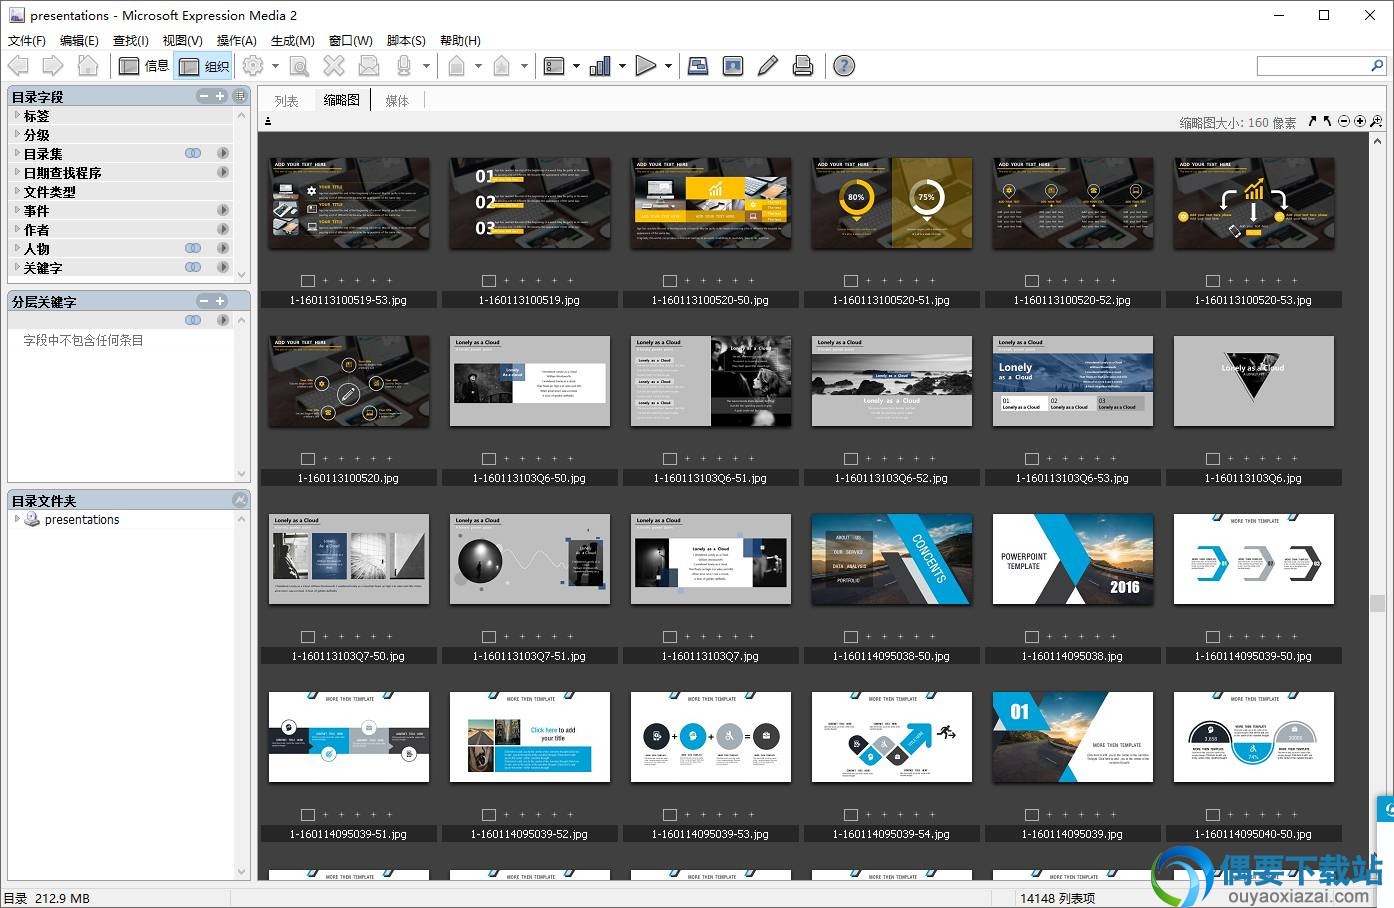Viewport: 1394px width, 908px height.
Task: Toggle the 目录集 link circles icon
Action: (193, 154)
